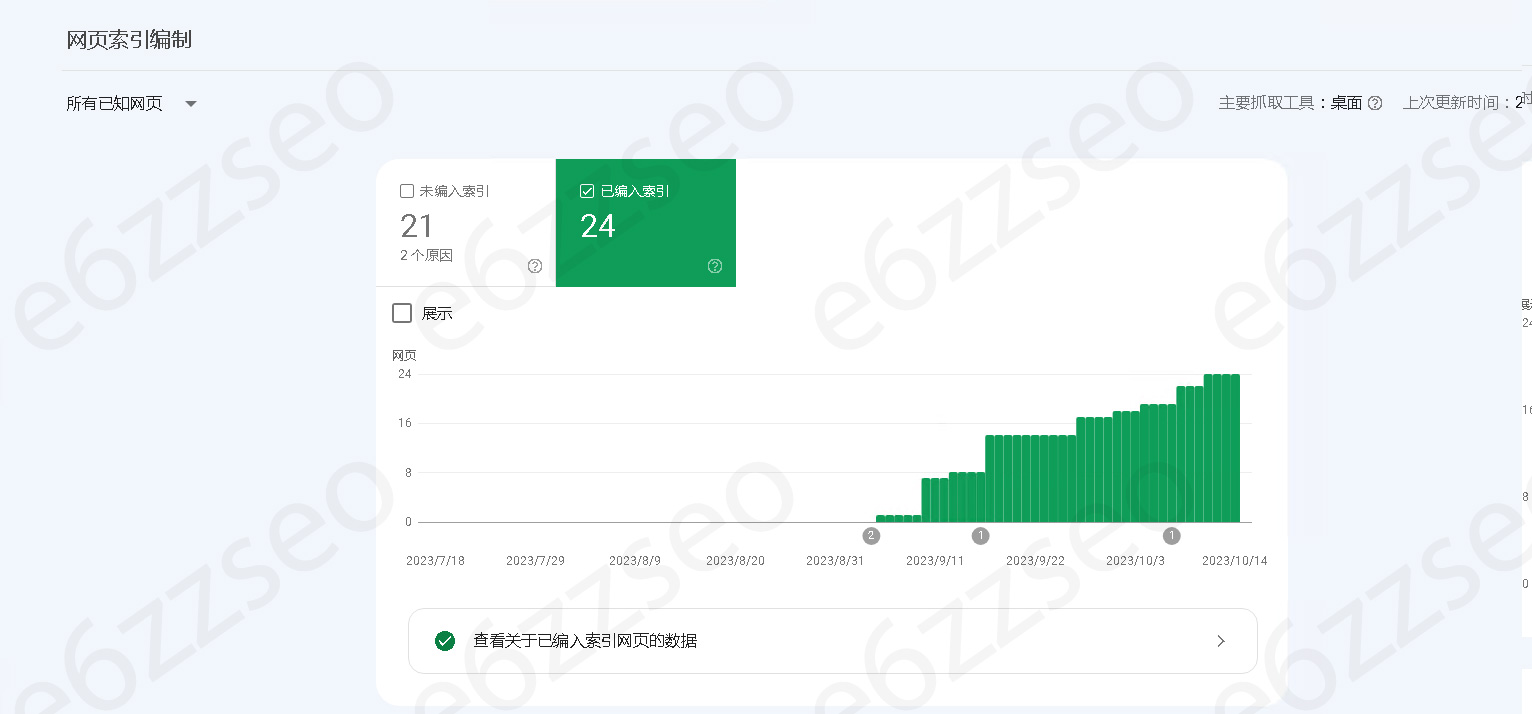Enable the 未编入索引 checkbox

click(407, 191)
